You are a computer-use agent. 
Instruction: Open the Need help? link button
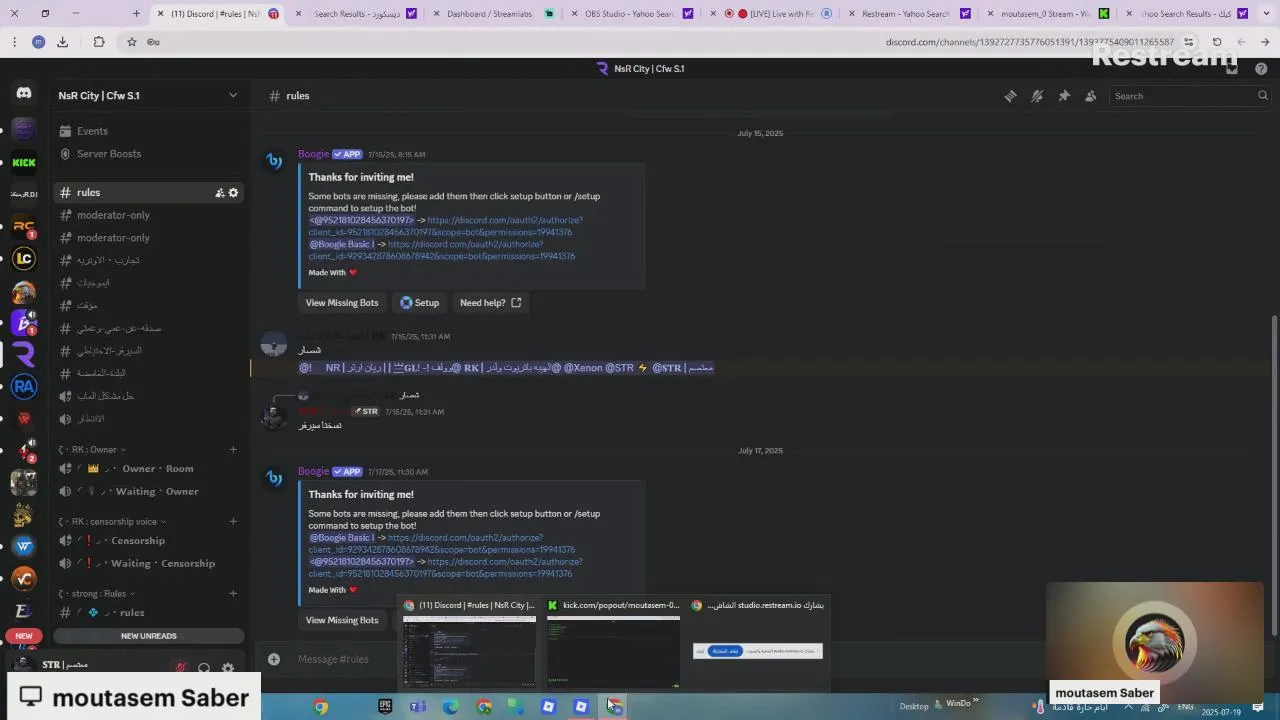tap(490, 303)
